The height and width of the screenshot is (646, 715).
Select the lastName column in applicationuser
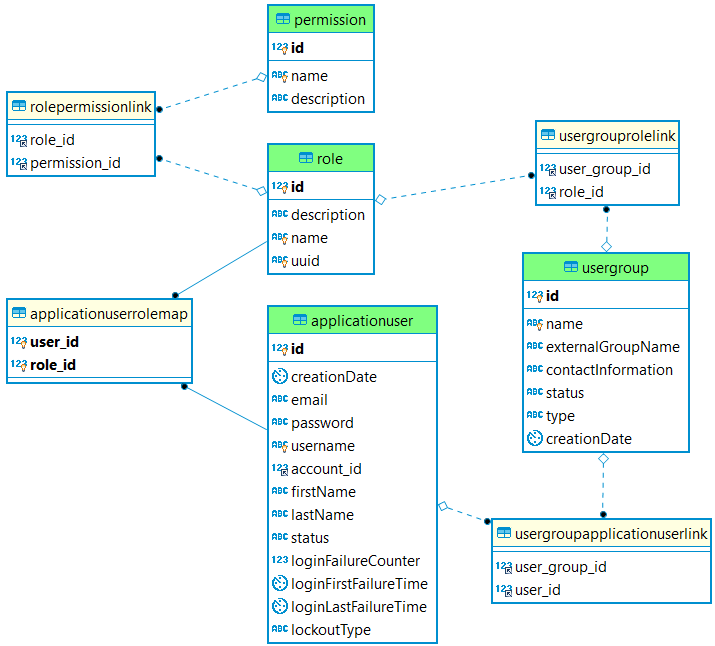(x=352, y=515)
